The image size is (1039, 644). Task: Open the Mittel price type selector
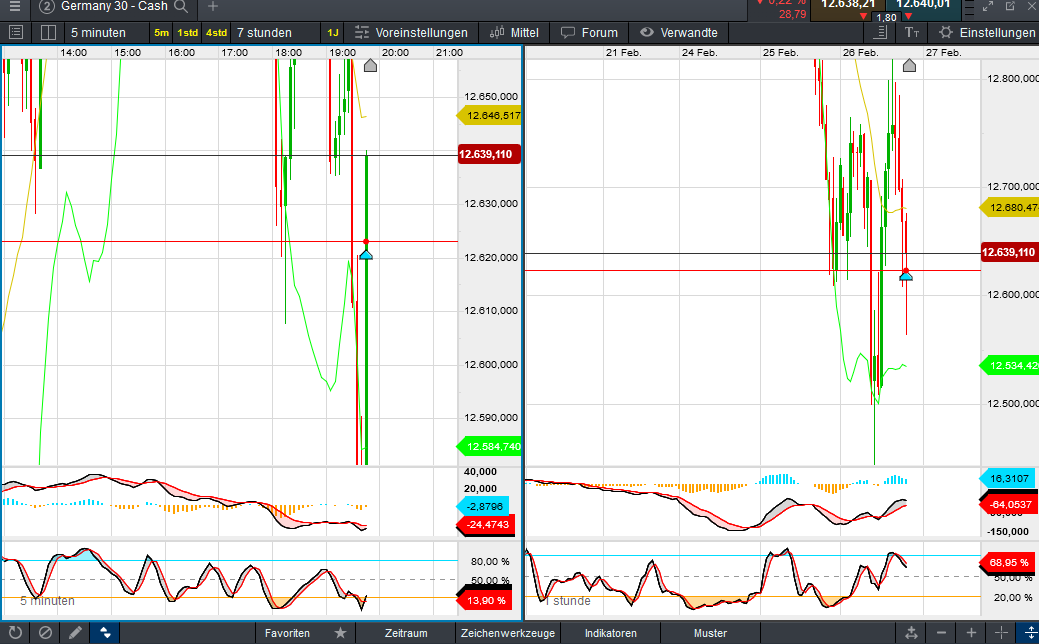pos(514,32)
